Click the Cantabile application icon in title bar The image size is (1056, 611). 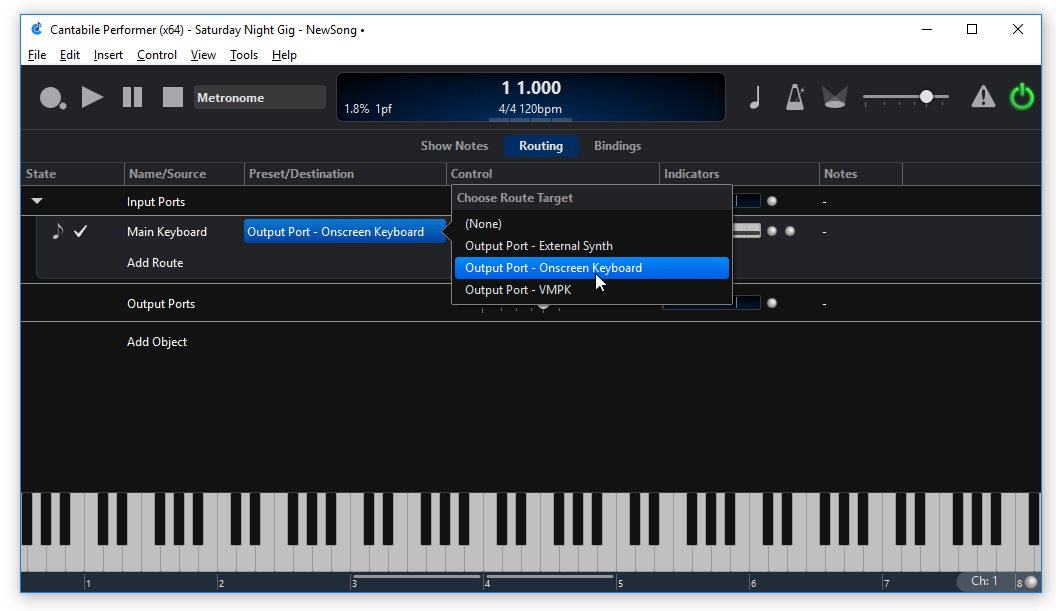pyautogui.click(x=36, y=29)
